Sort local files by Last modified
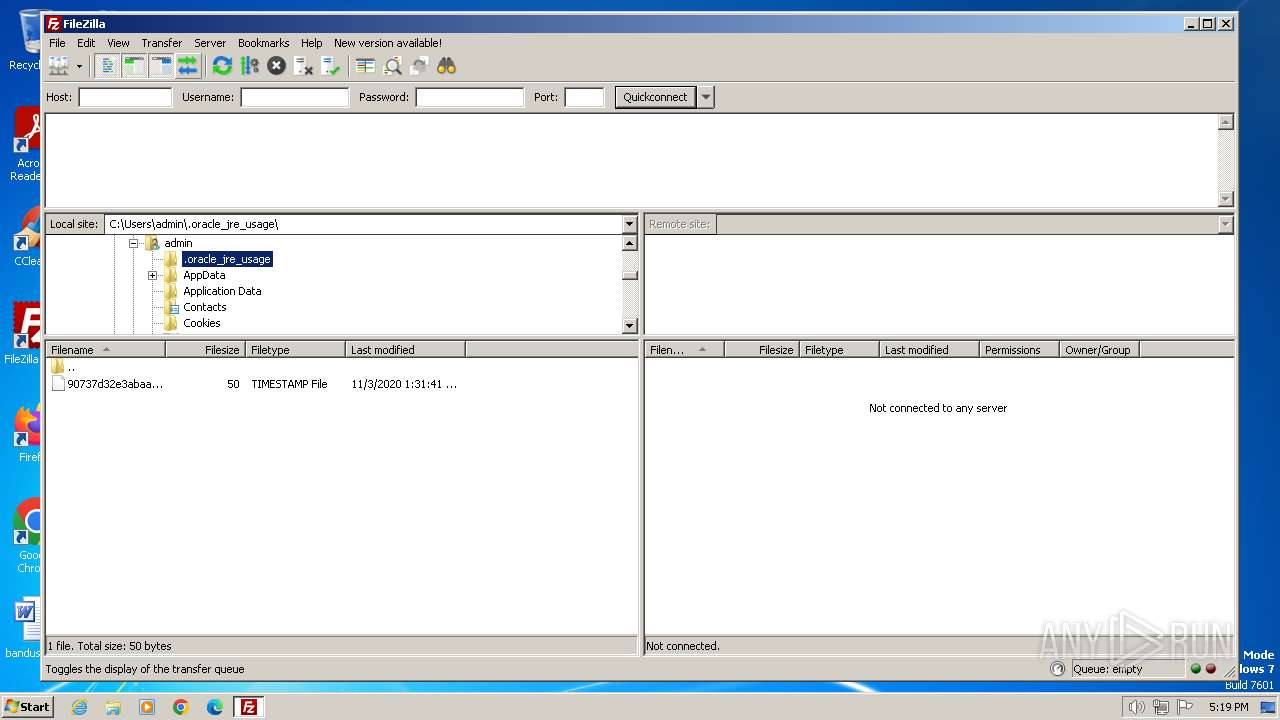This screenshot has width=1280, height=720. pos(405,350)
